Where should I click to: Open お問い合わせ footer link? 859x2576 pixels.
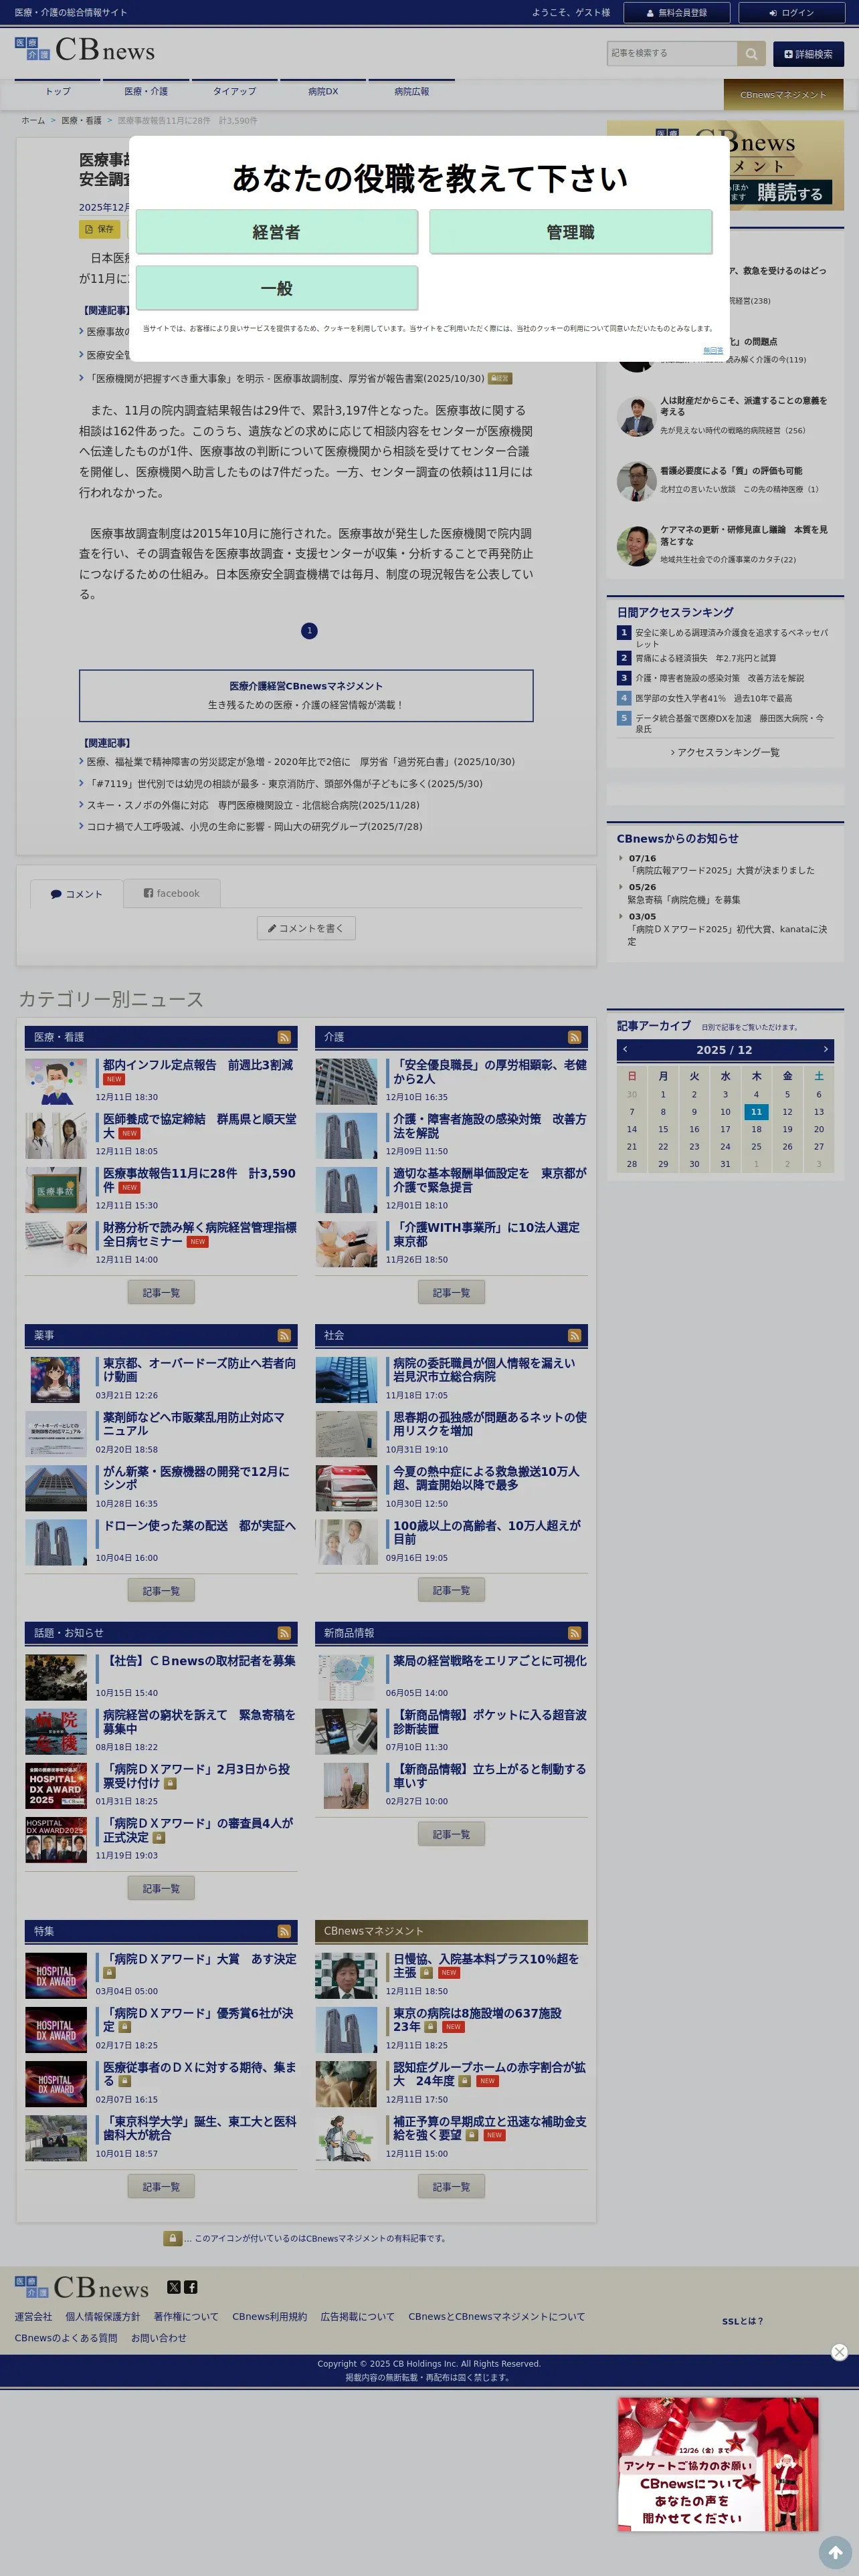[x=158, y=2338]
